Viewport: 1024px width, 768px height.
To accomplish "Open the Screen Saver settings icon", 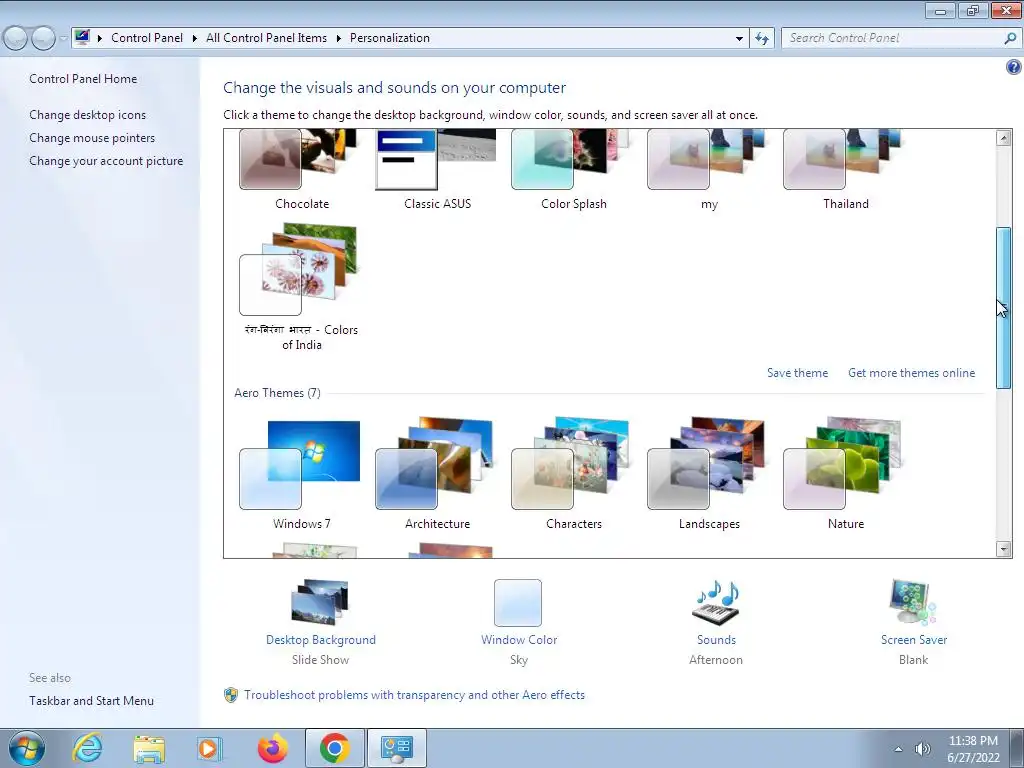I will (x=913, y=603).
